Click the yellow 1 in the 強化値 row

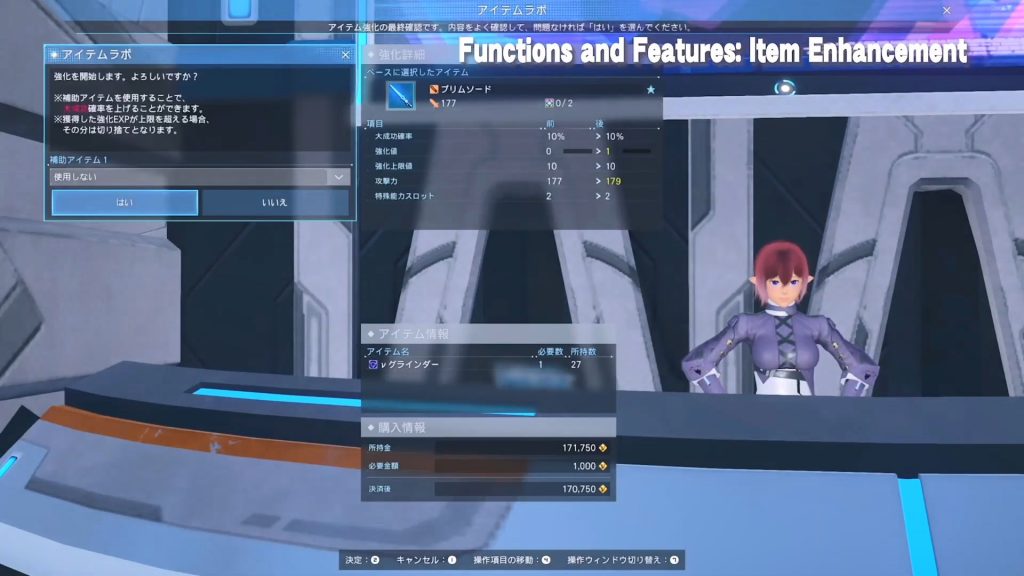[x=608, y=152]
